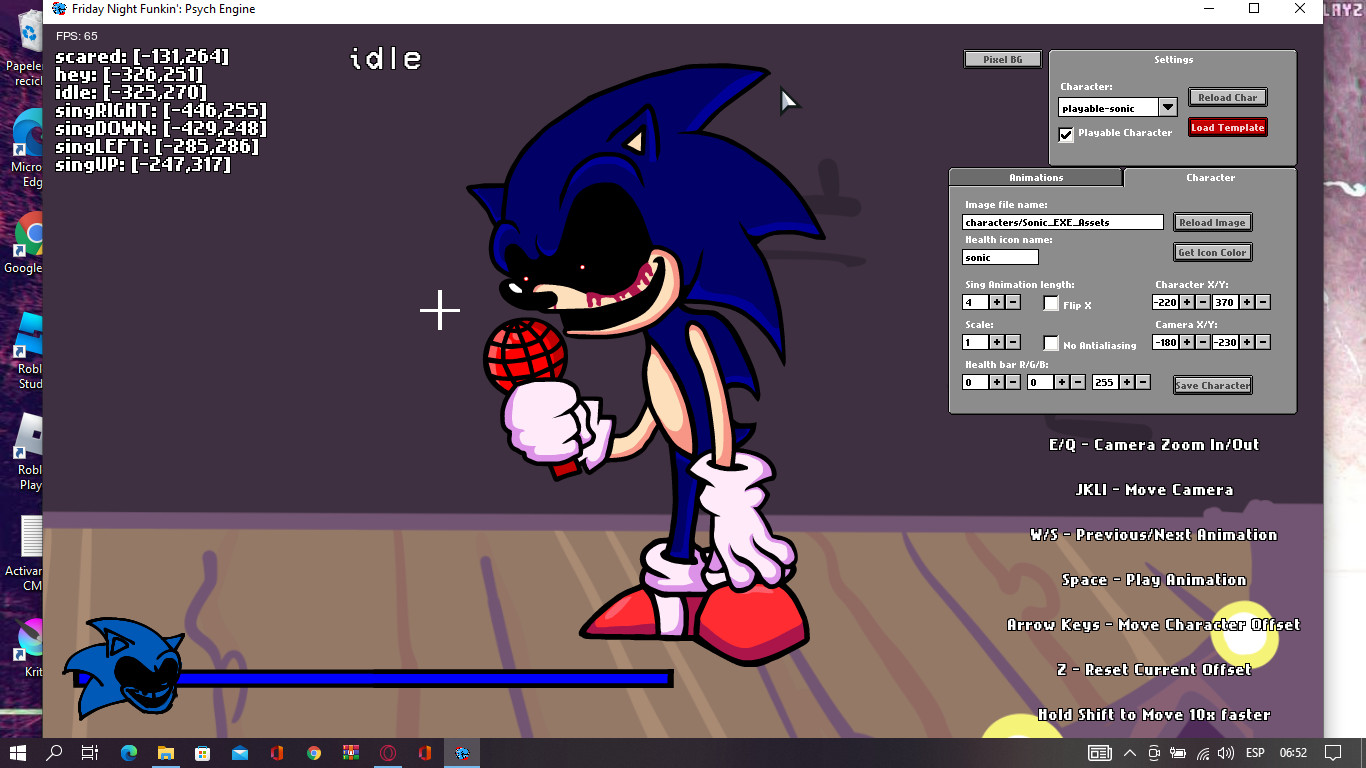Viewport: 1366px width, 768px height.
Task: Open Mail app from the taskbar
Action: [x=239, y=753]
